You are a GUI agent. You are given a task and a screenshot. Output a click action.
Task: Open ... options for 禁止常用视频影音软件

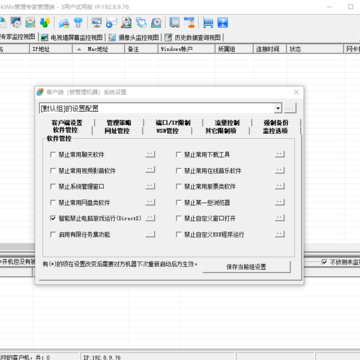coord(151,170)
